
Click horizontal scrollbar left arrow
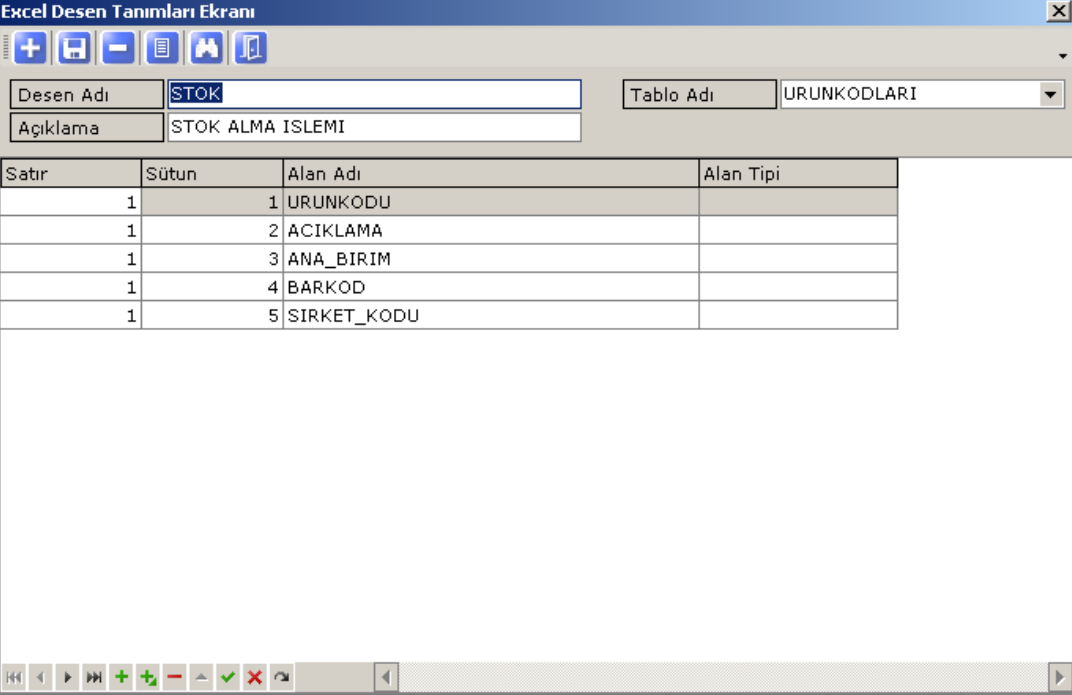(386, 677)
